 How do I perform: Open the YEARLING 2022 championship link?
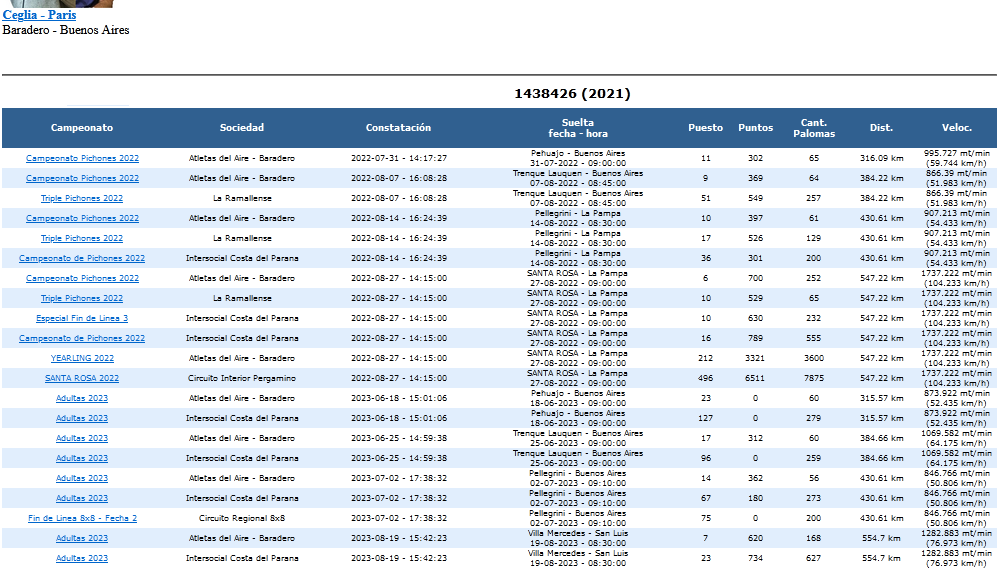(82, 358)
